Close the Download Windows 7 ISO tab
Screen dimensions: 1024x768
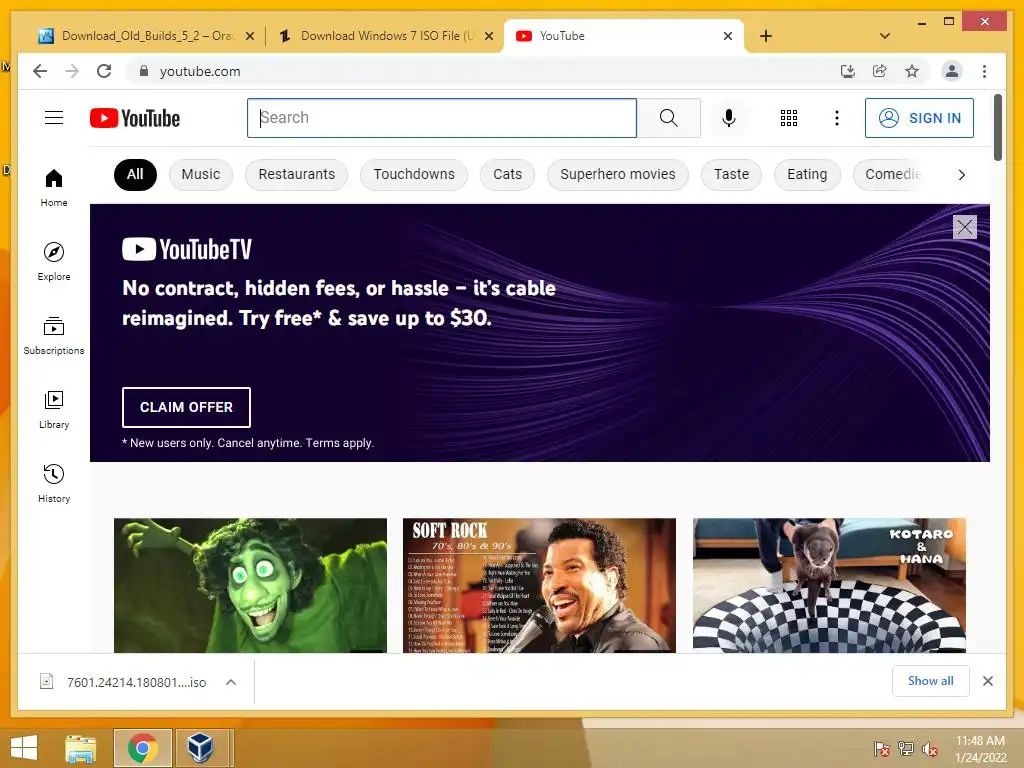[488, 36]
